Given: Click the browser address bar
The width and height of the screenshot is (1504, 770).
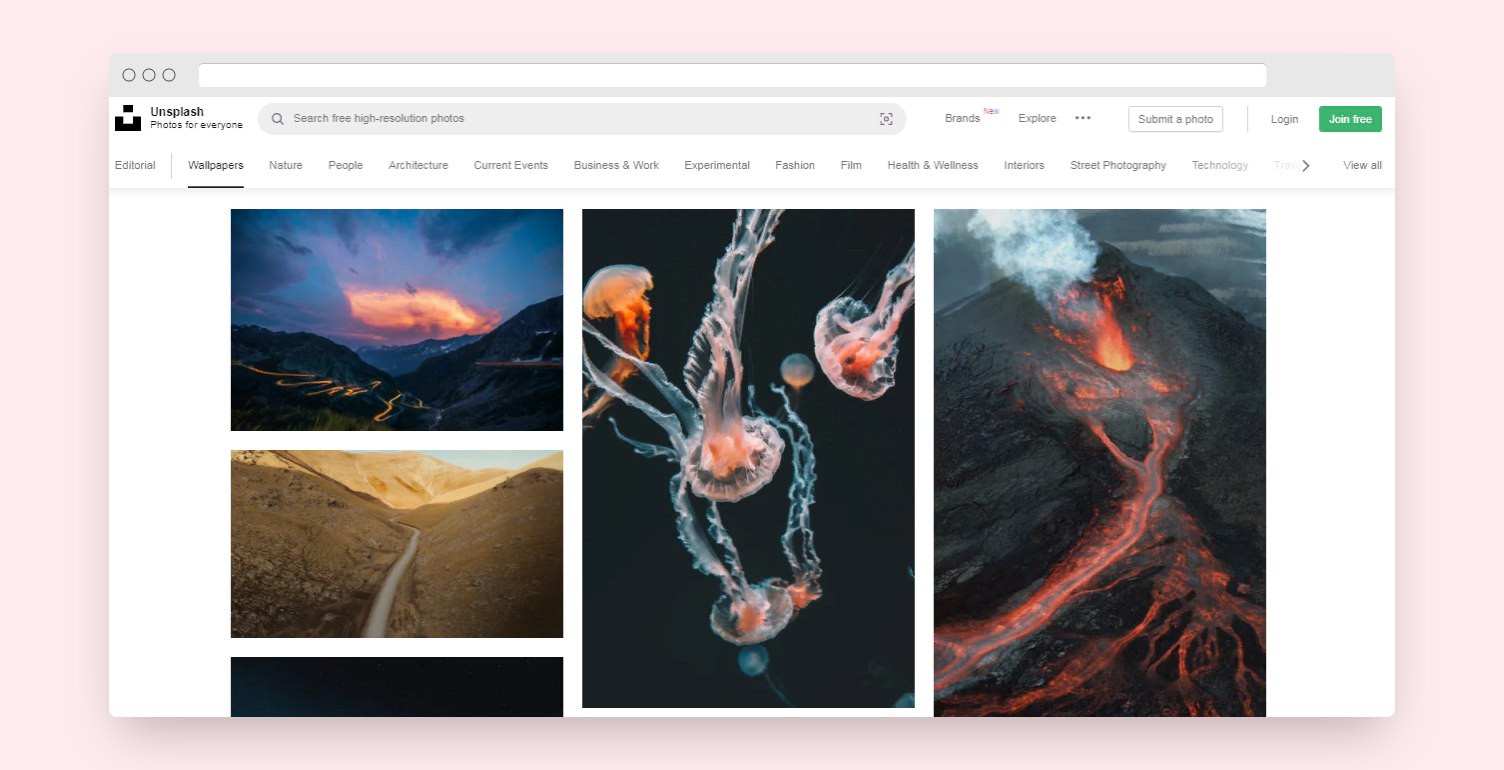Looking at the screenshot, I should 732,75.
